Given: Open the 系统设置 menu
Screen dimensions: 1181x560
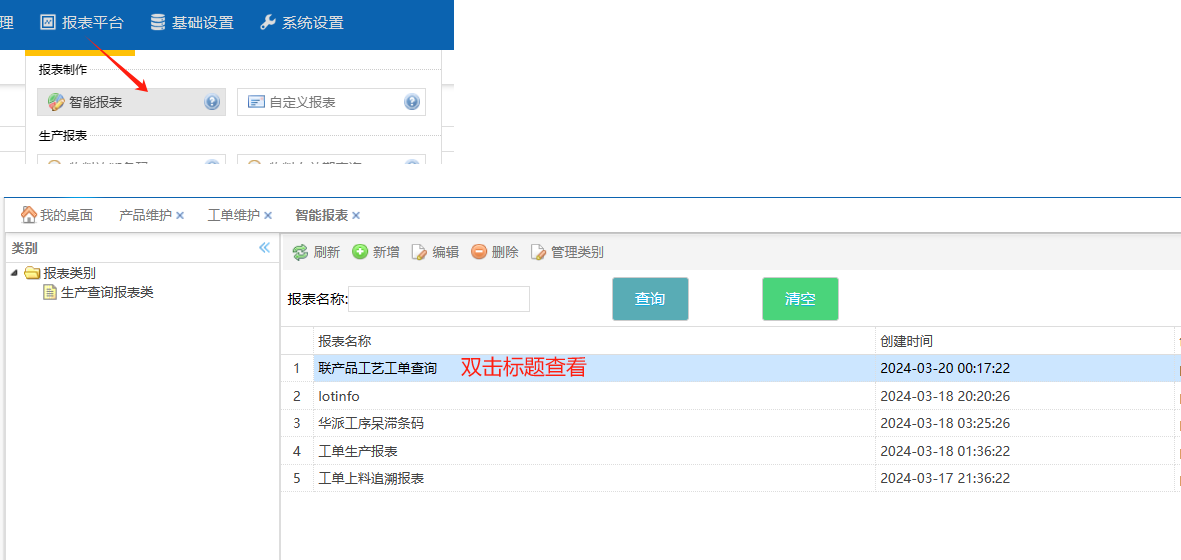Looking at the screenshot, I should [302, 22].
